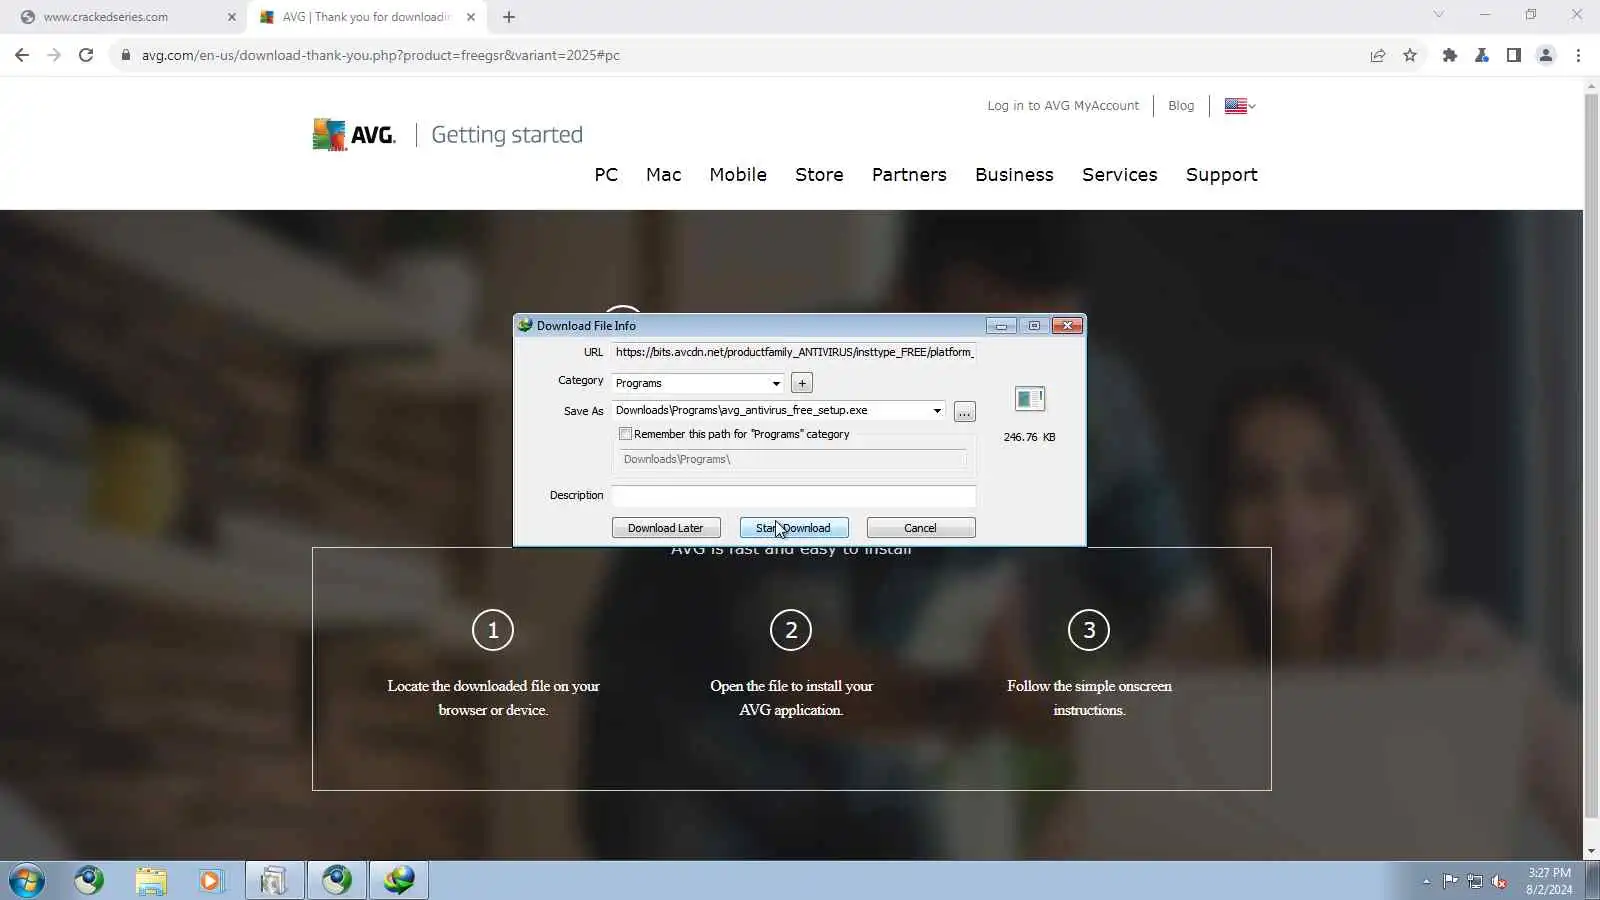Image resolution: width=1600 pixels, height=900 pixels.
Task: Cancel the Download File Info dialog
Action: 921,528
